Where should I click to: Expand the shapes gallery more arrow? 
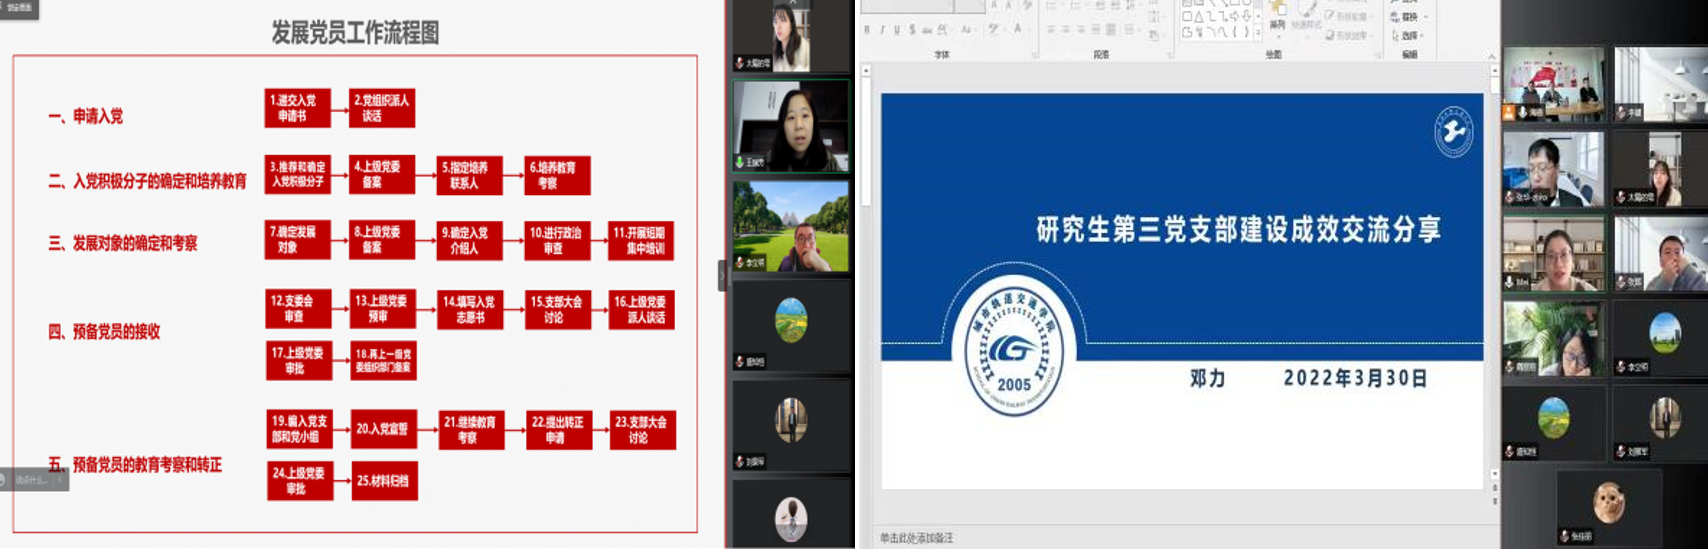point(1257,33)
